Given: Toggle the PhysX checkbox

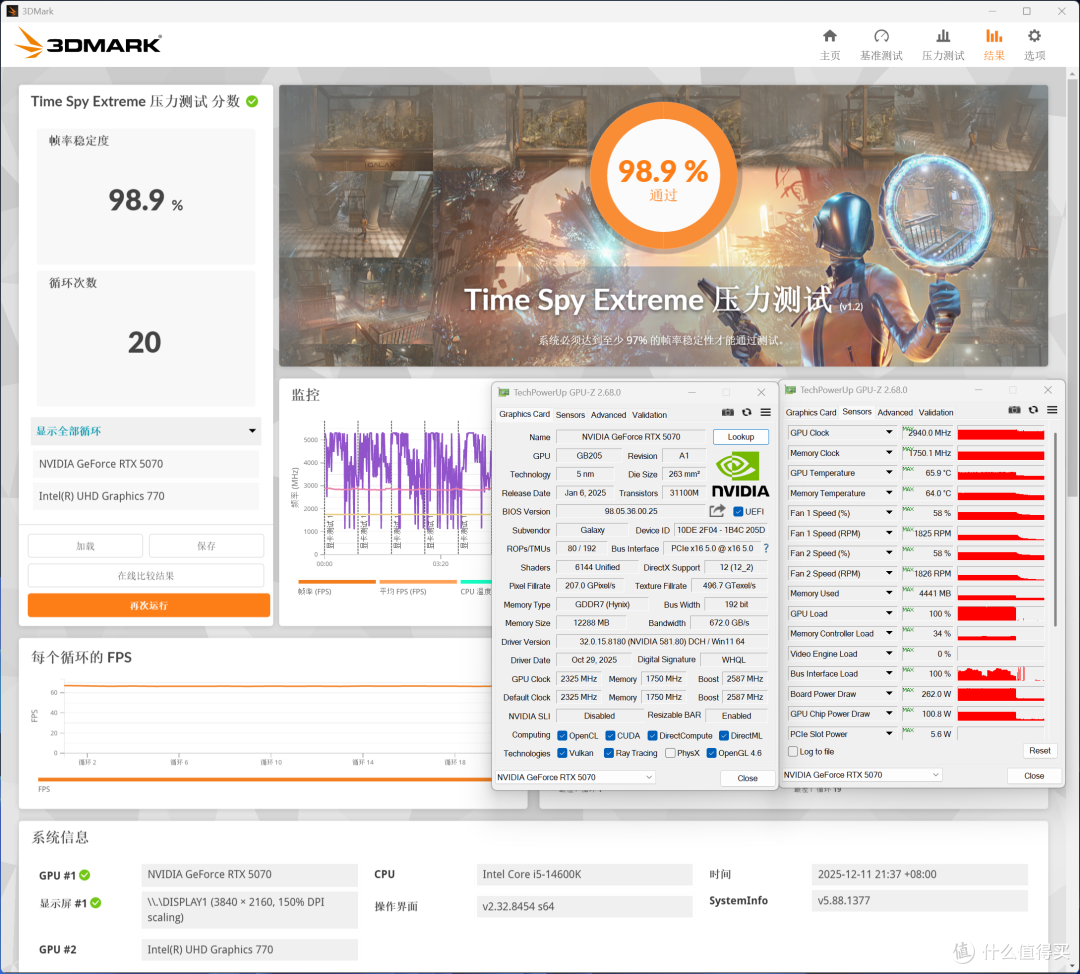Looking at the screenshot, I should (x=670, y=753).
